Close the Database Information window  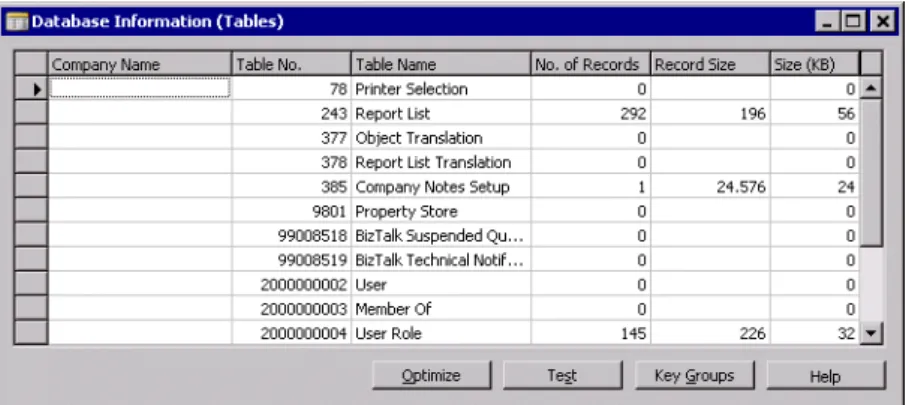tap(883, 22)
